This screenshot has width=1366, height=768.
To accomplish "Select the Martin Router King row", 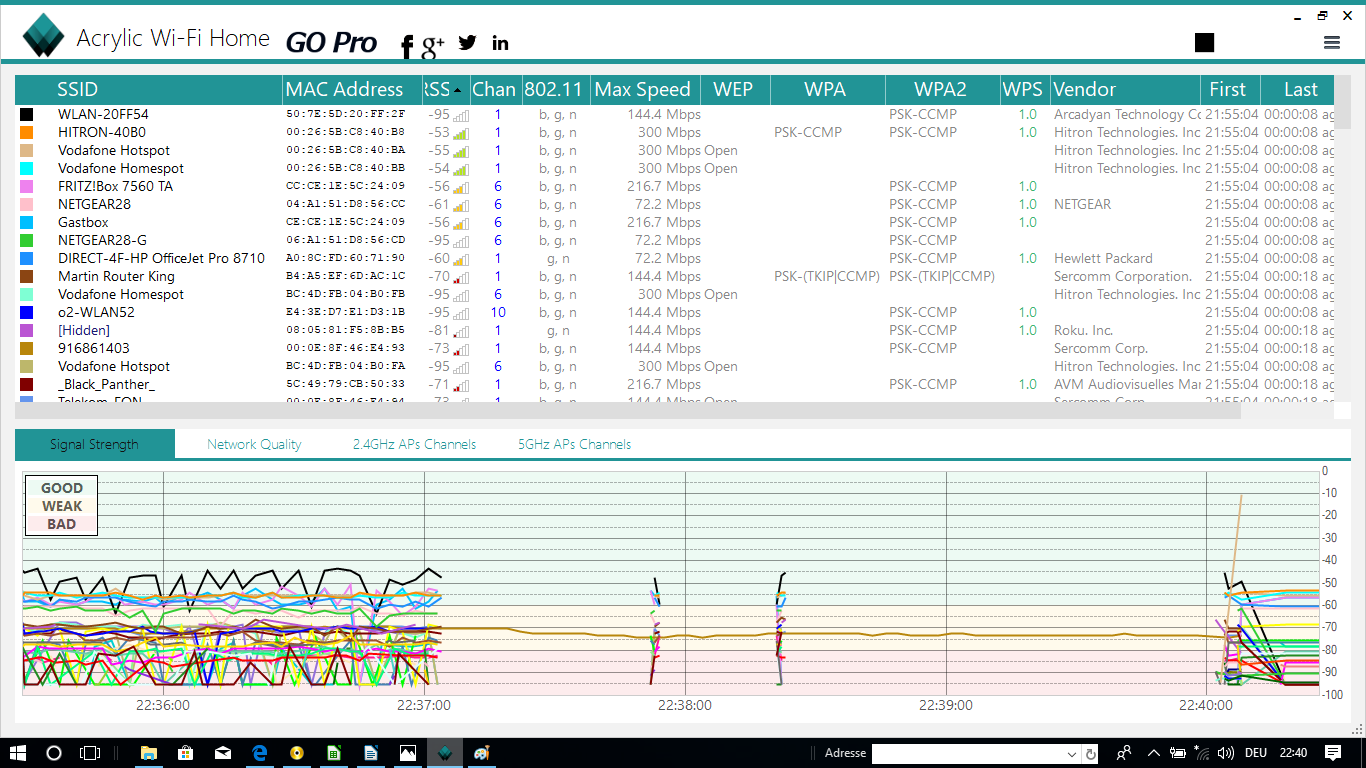I will 674,277.
